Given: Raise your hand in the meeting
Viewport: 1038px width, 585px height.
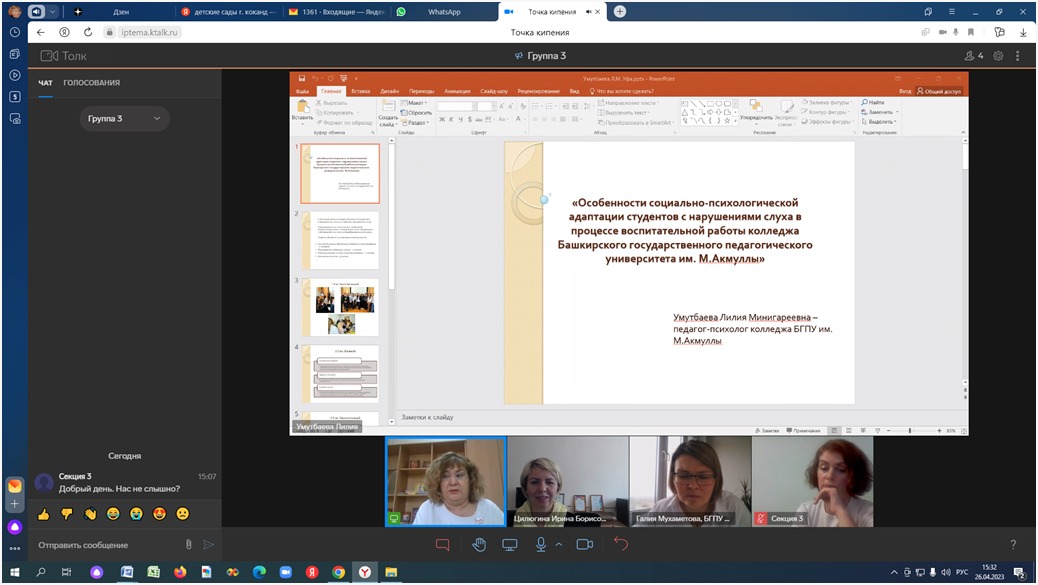Looking at the screenshot, I should click(478, 544).
